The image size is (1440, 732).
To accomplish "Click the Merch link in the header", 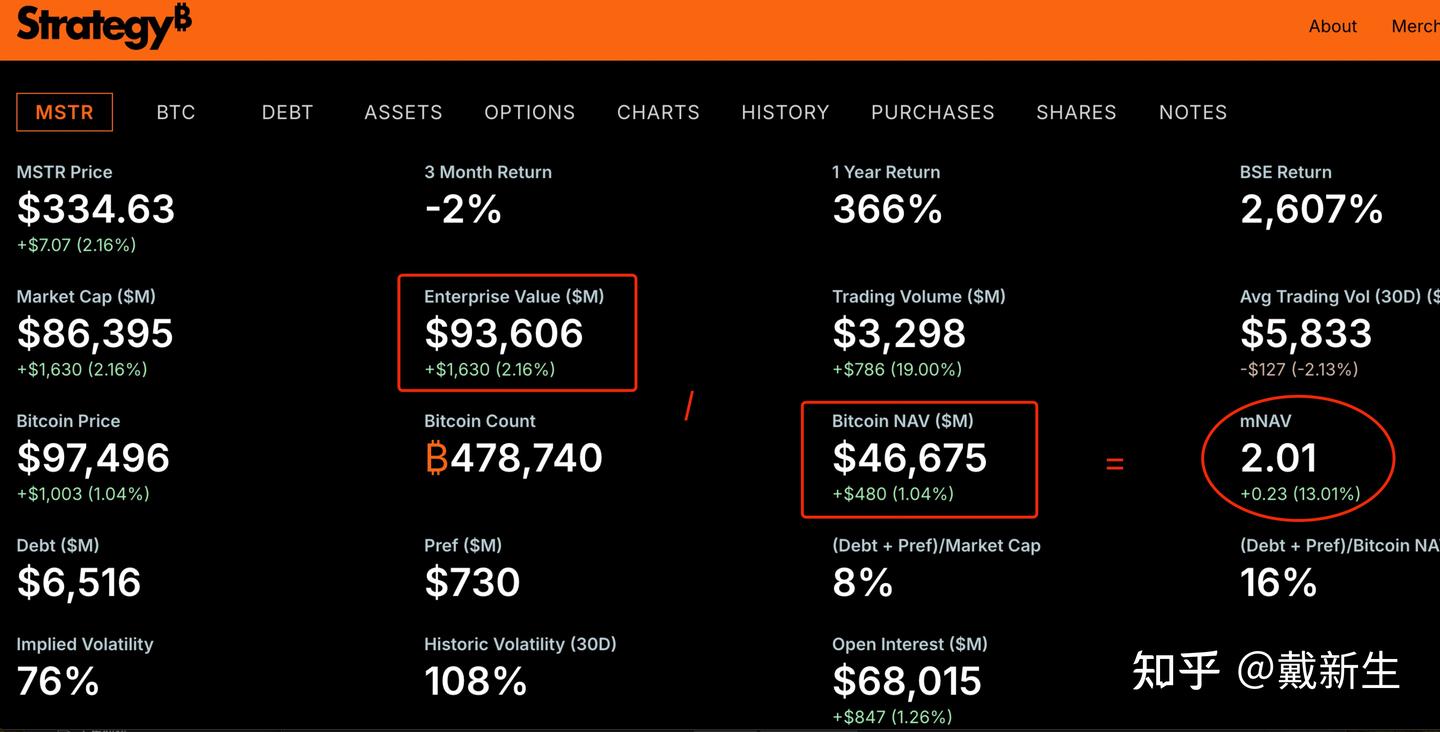I will click(x=1415, y=27).
